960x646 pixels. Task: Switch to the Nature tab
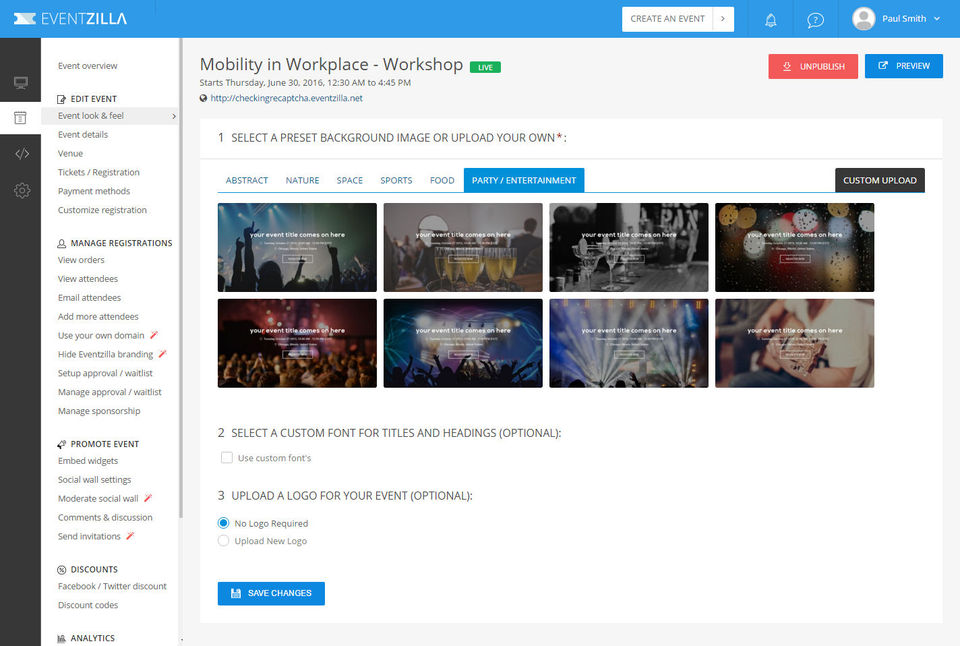(x=302, y=181)
